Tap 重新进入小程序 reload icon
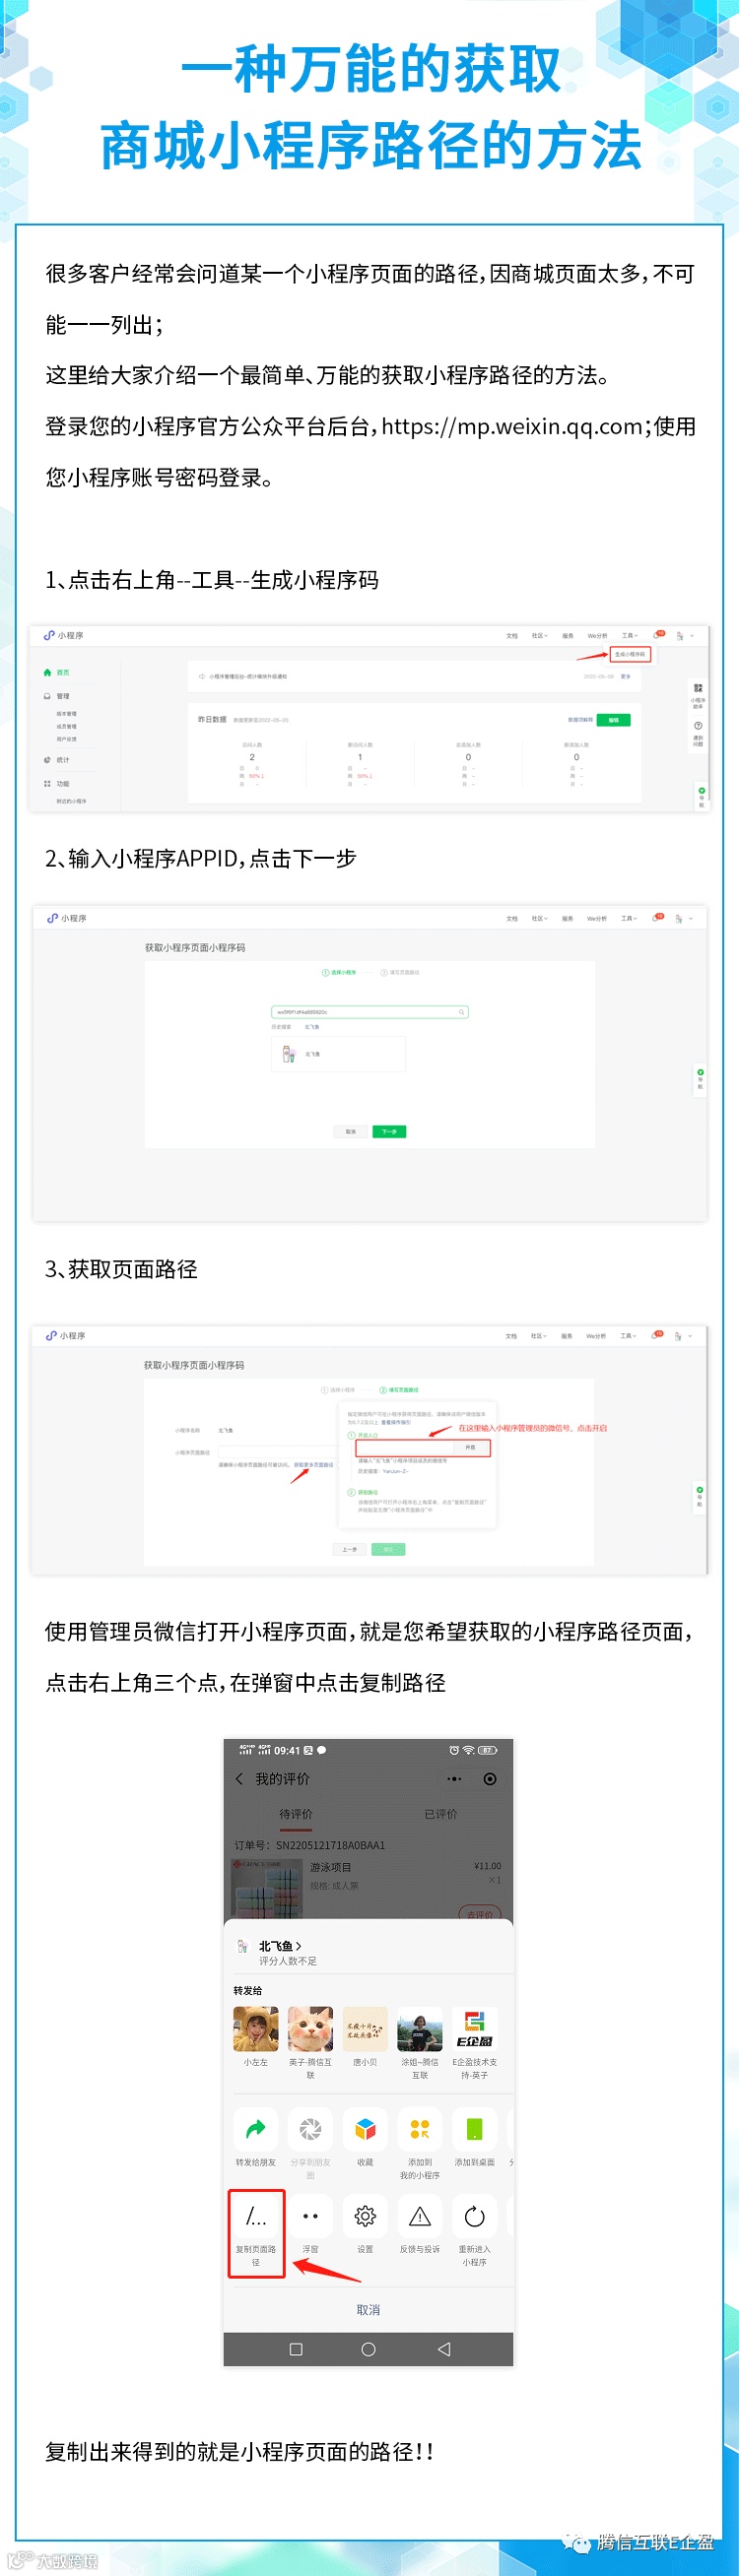The image size is (739, 2576). tap(475, 2217)
